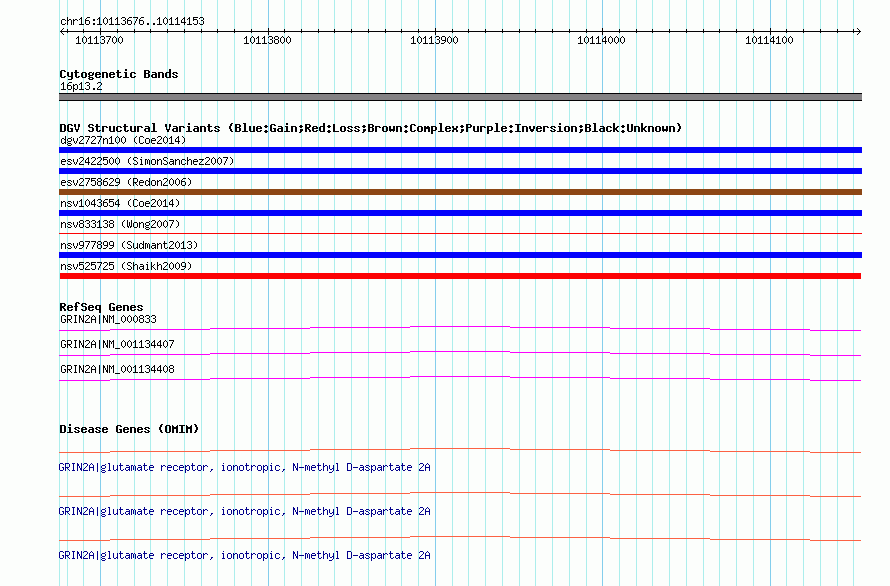Click the 10114100 ruler tick label
Image resolution: width=890 pixels, height=586 pixels.
(x=769, y=40)
